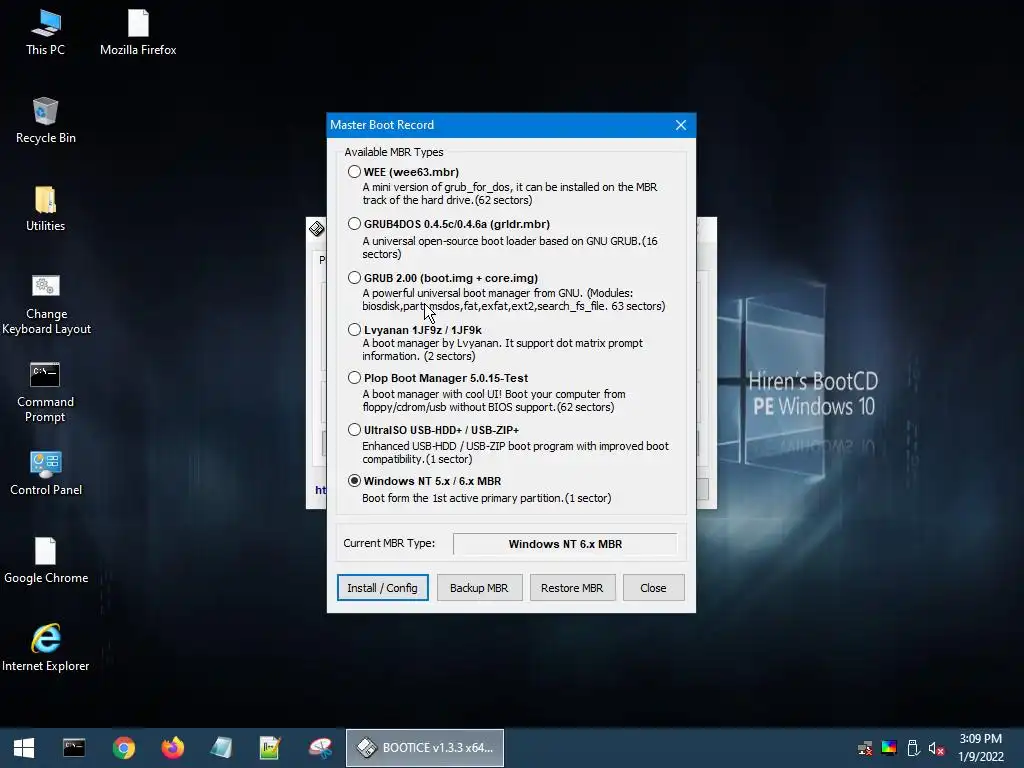The height and width of the screenshot is (768, 1024).
Task: Click the Close button in MBR dialog
Action: (653, 588)
